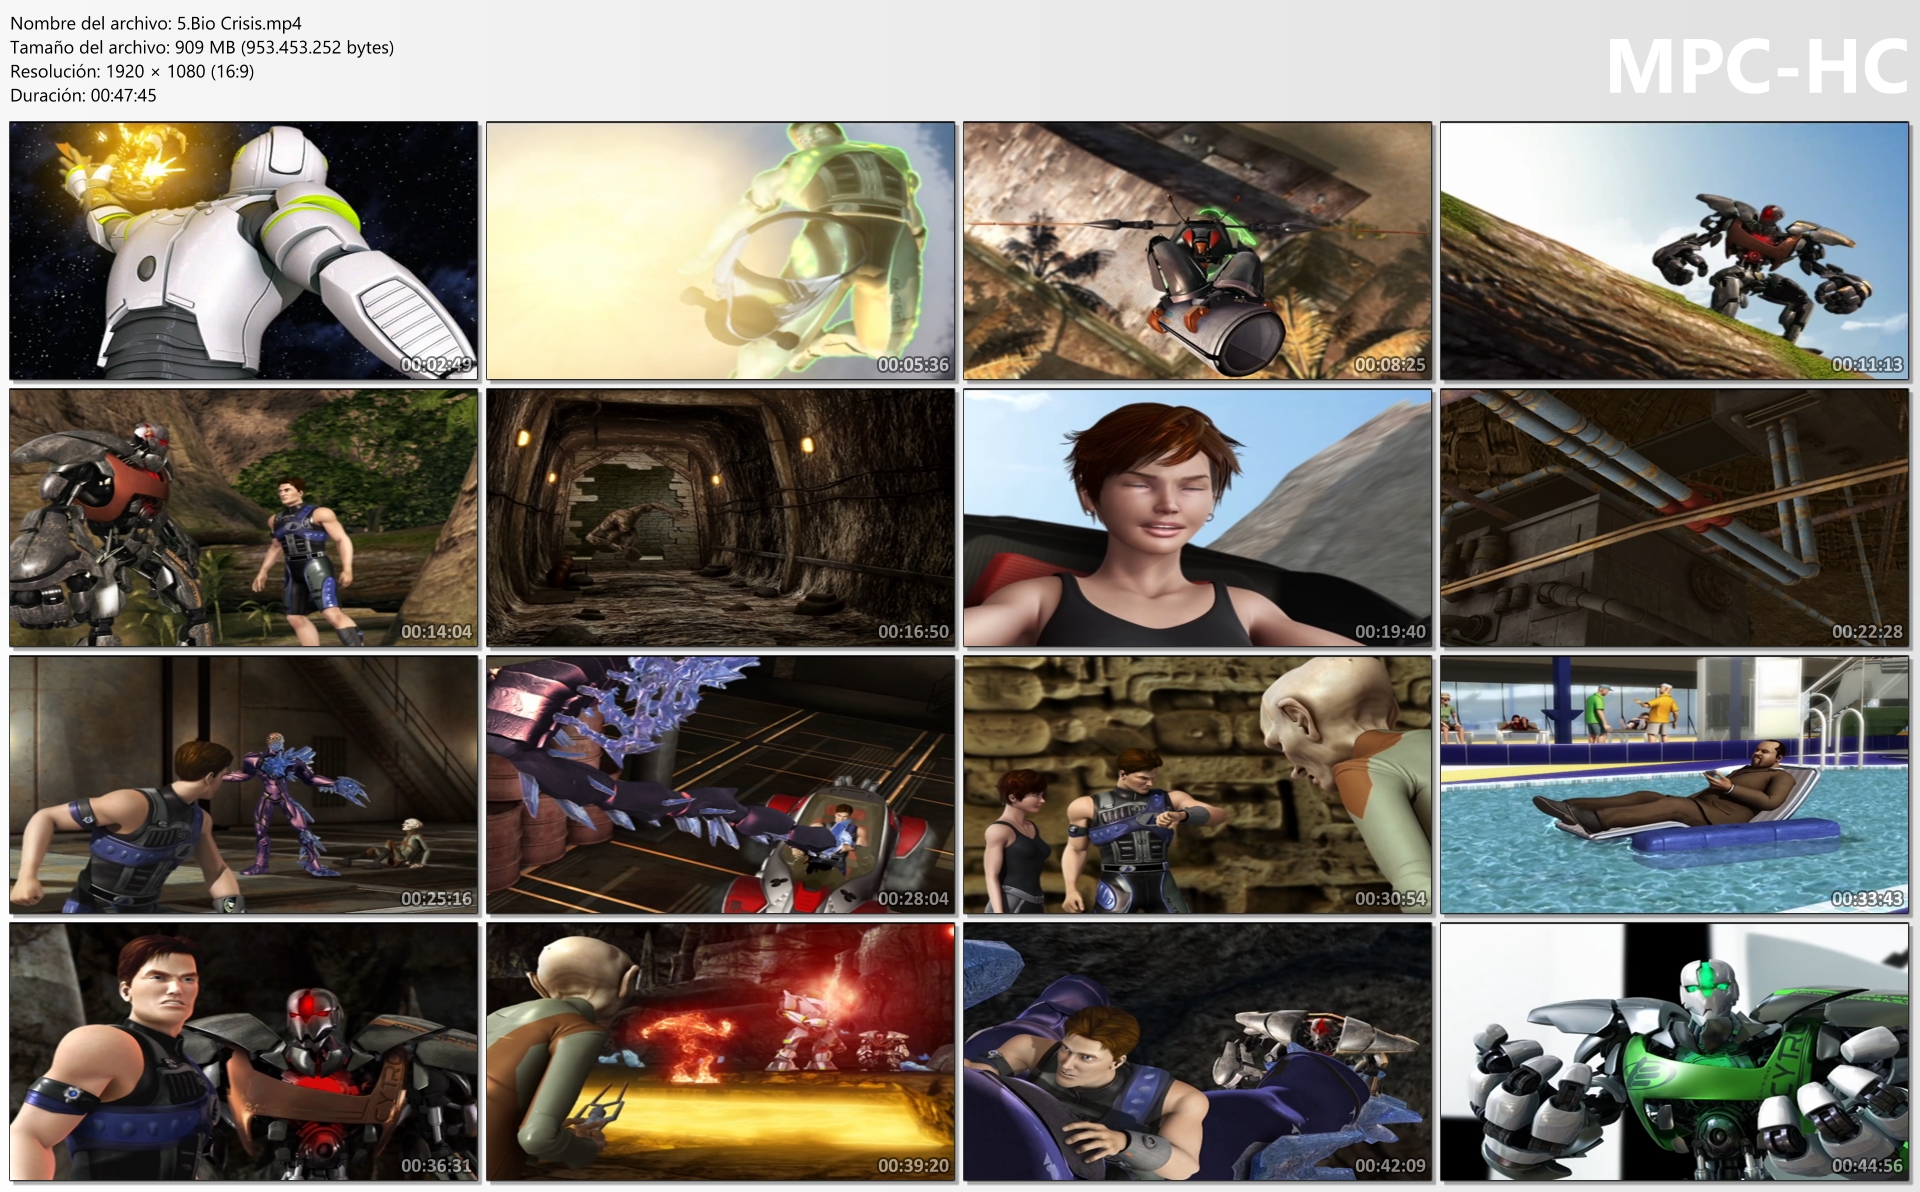The width and height of the screenshot is (1920, 1192).
Task: Click the rusty pipes thumbnail at 00:22:28
Action: (1674, 517)
